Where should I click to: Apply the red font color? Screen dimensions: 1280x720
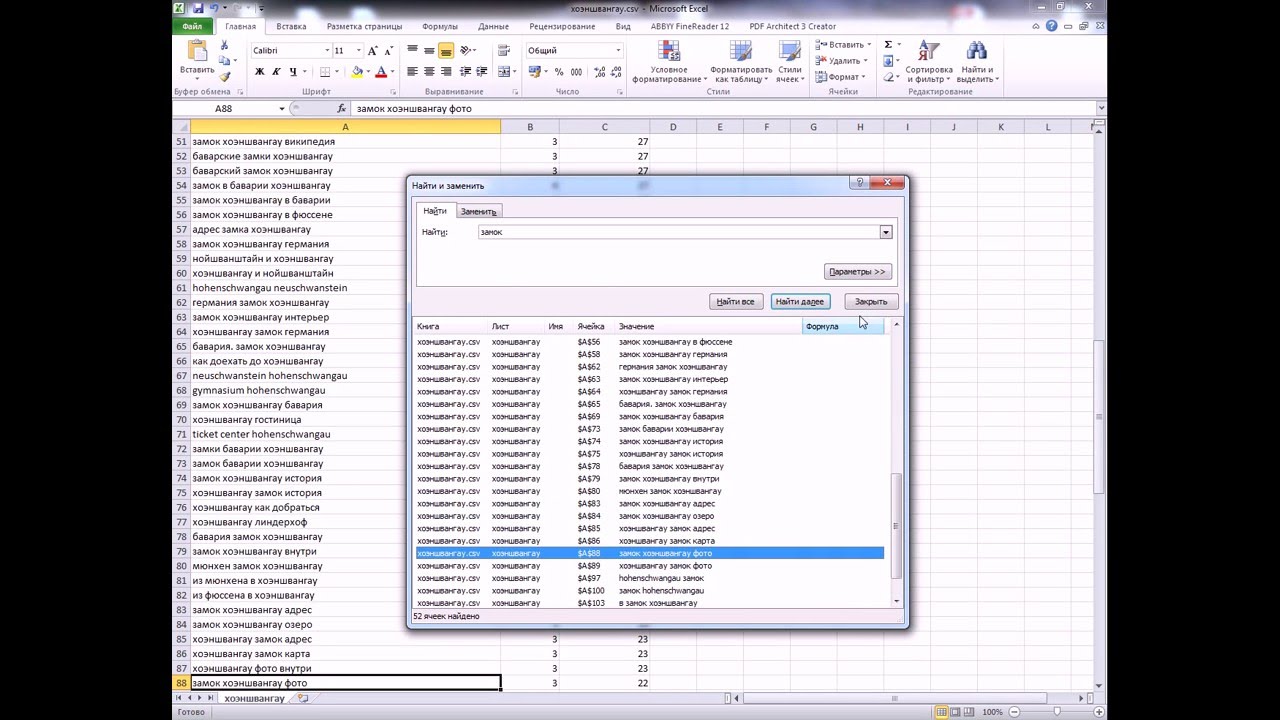(x=380, y=72)
